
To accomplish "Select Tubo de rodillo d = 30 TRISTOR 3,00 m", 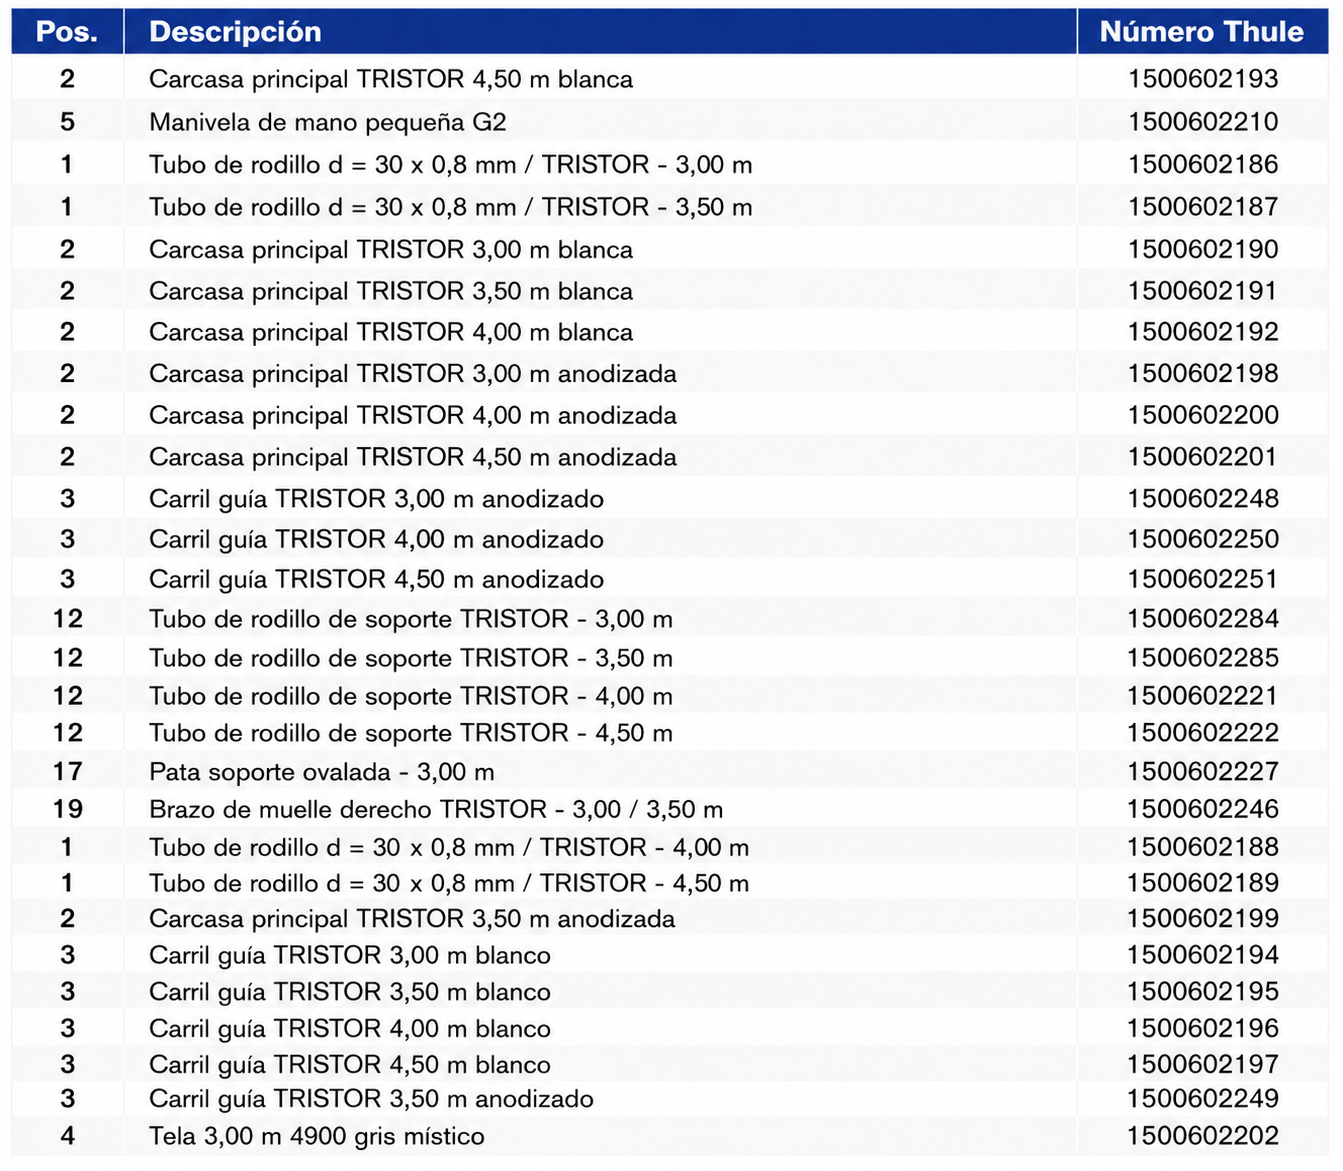I will click(451, 165).
